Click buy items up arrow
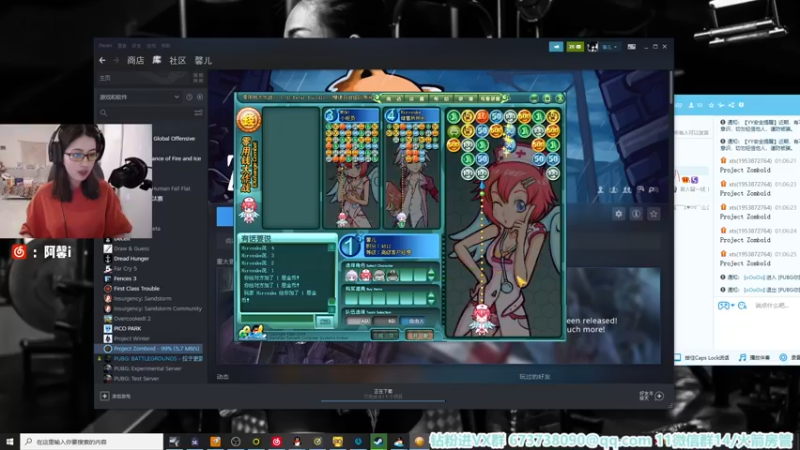The width and height of the screenshot is (800, 450). pos(431,294)
